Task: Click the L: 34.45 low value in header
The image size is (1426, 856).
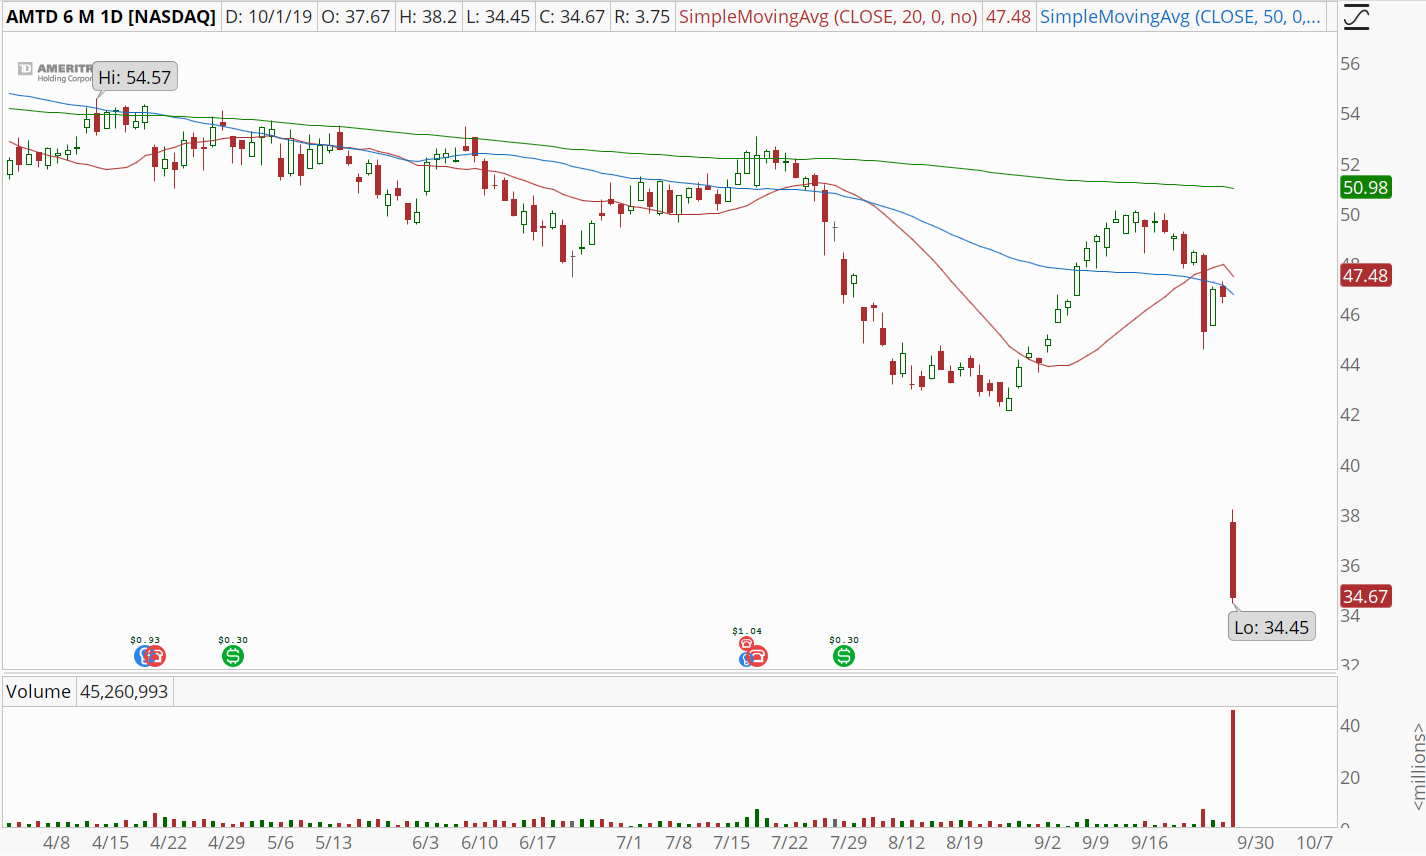Action: (x=498, y=17)
